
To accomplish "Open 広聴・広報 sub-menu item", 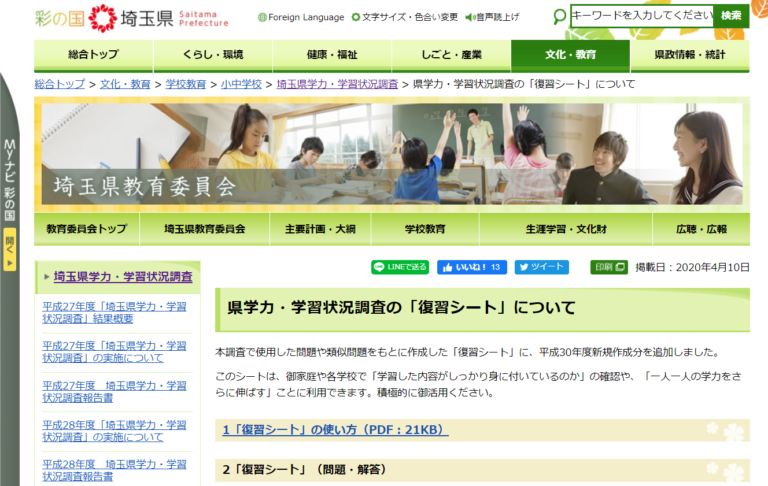I will tap(701, 229).
